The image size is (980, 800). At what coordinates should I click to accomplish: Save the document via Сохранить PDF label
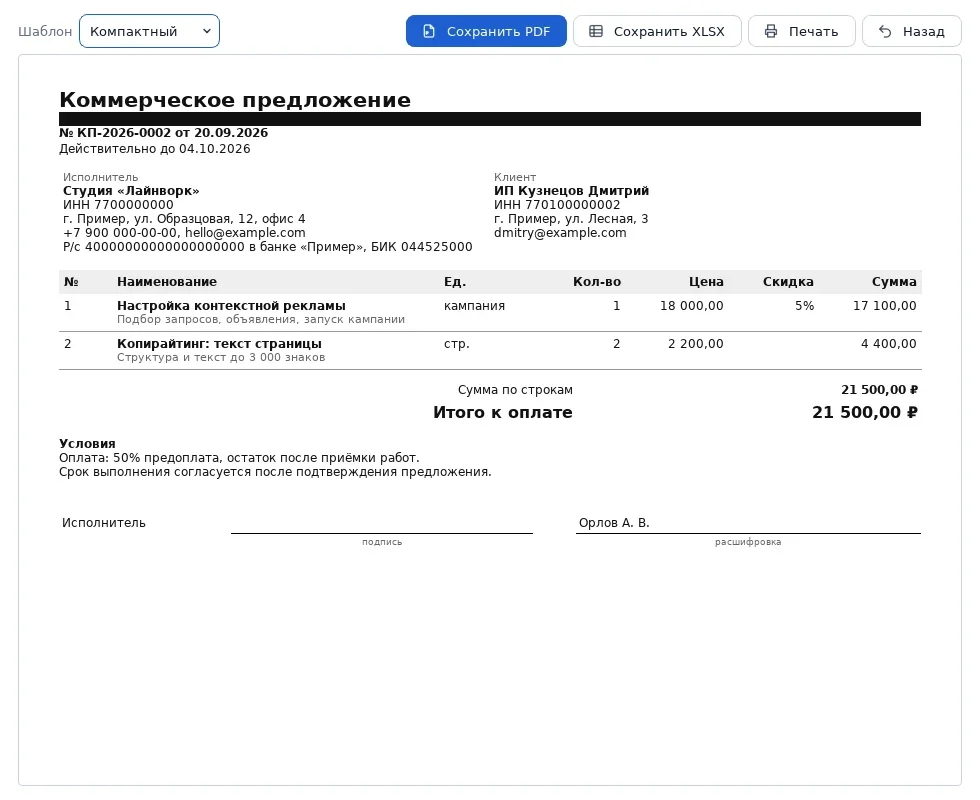498,31
